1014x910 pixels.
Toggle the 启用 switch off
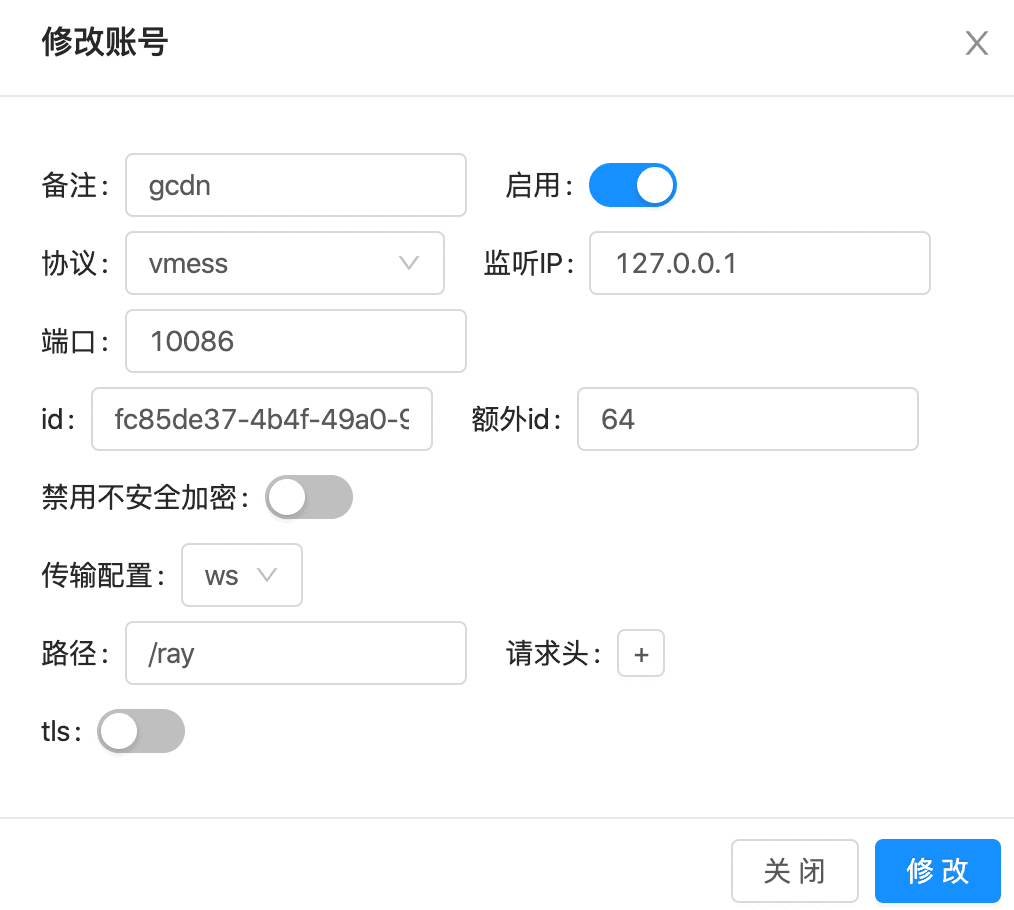coord(633,185)
